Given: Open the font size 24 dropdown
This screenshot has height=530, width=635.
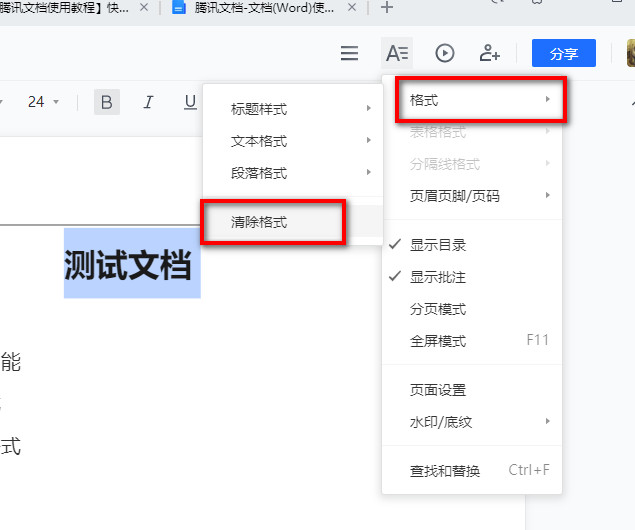Looking at the screenshot, I should [43, 102].
